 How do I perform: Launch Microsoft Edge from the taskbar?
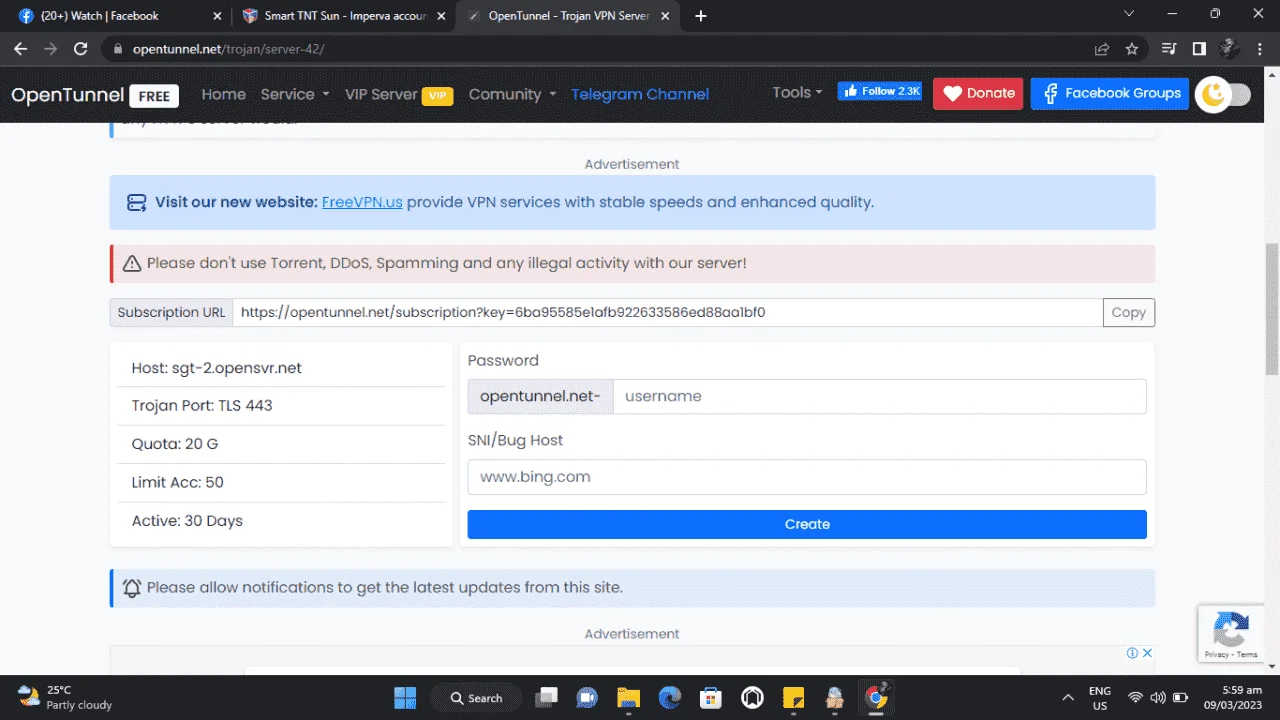click(670, 697)
